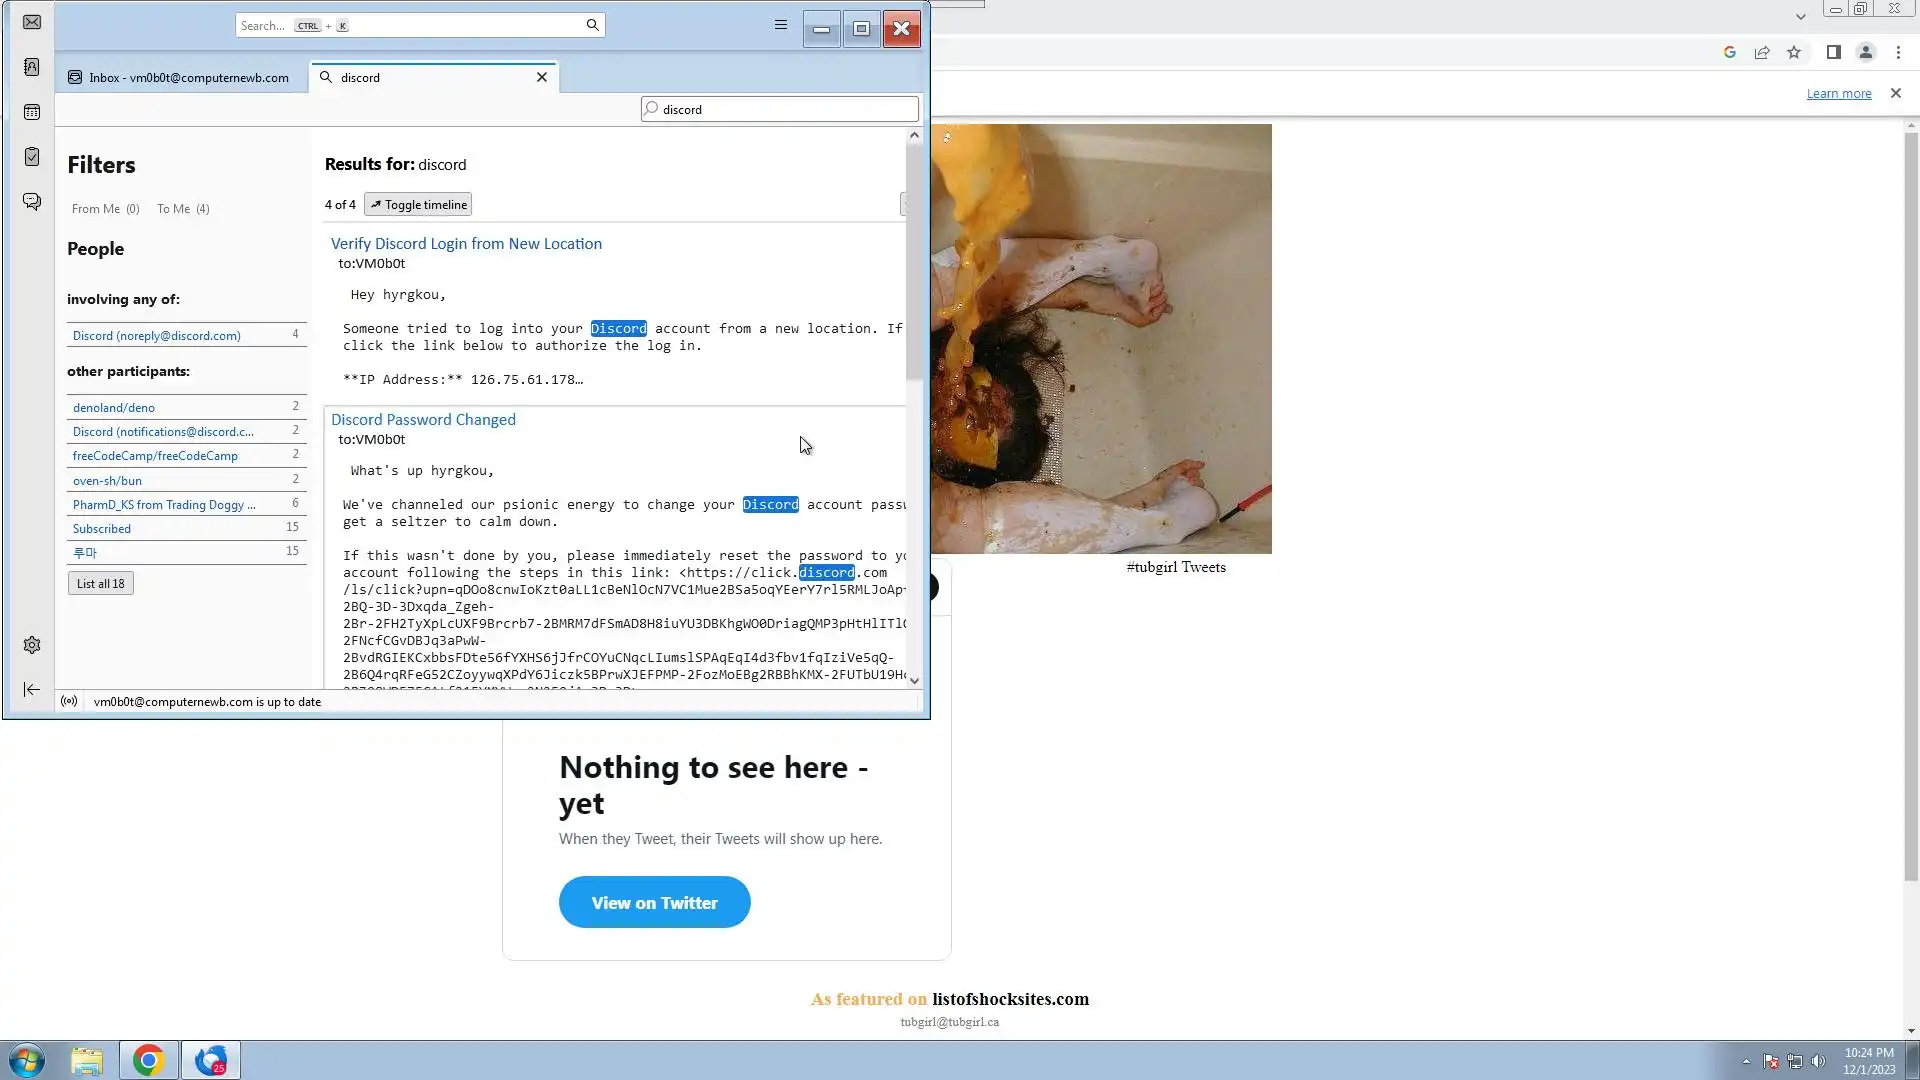1920x1080 pixels.
Task: Toggle the To Me filter
Action: tap(183, 209)
